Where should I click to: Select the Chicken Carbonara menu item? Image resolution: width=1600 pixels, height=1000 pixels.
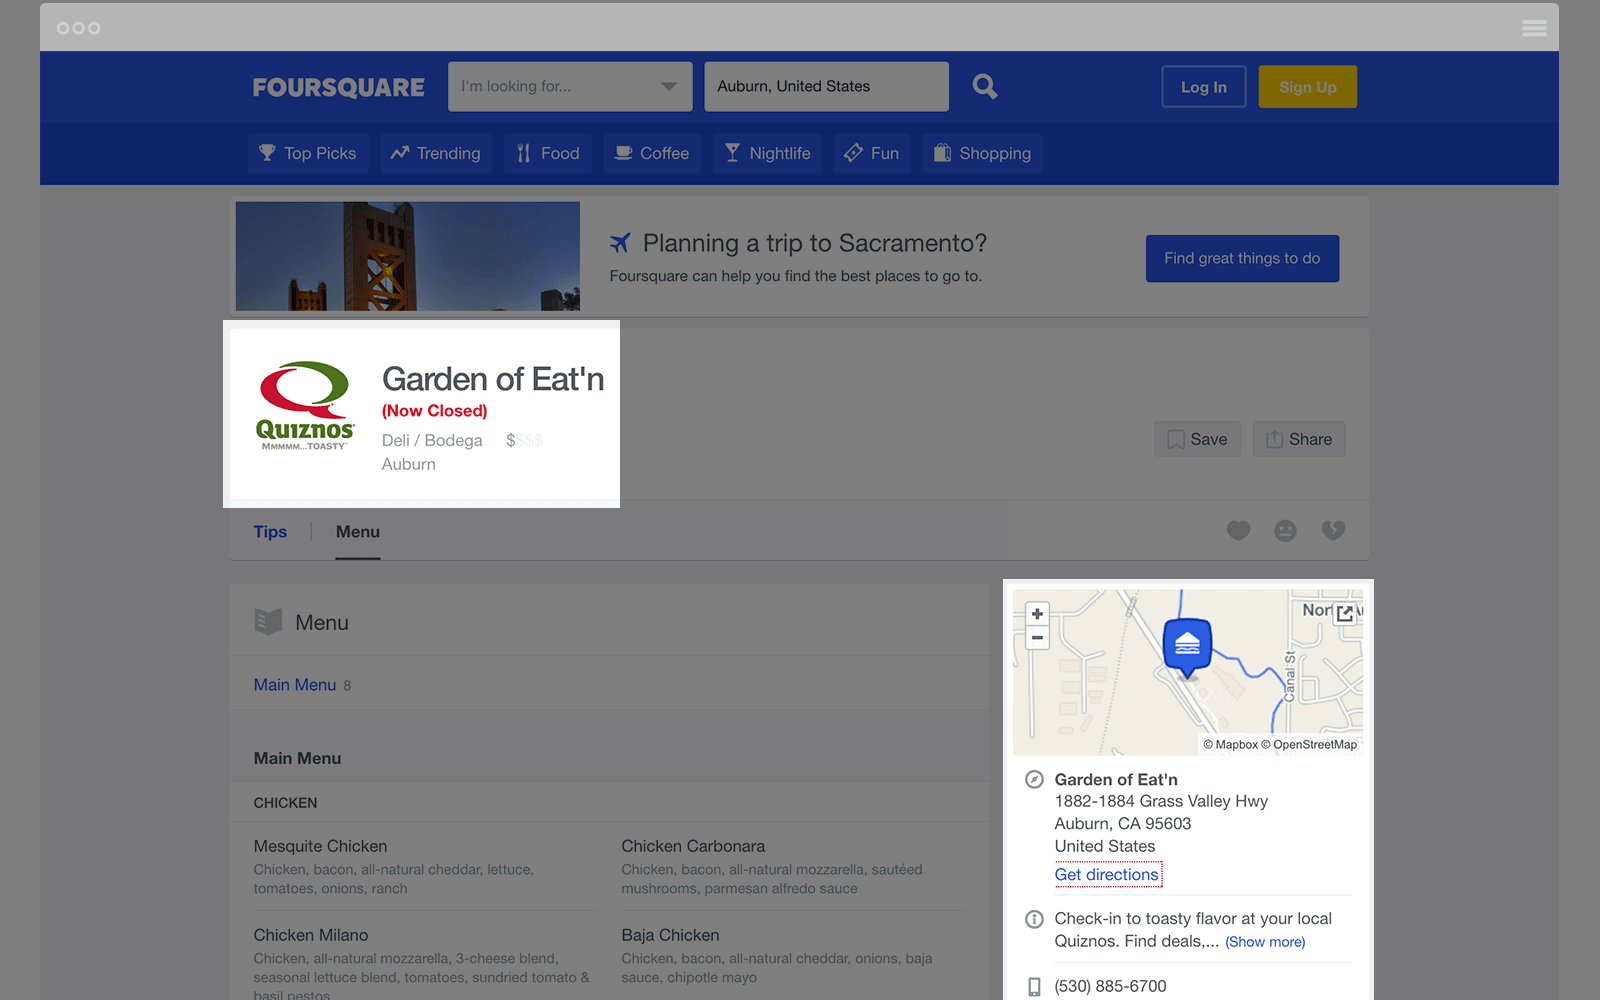693,846
